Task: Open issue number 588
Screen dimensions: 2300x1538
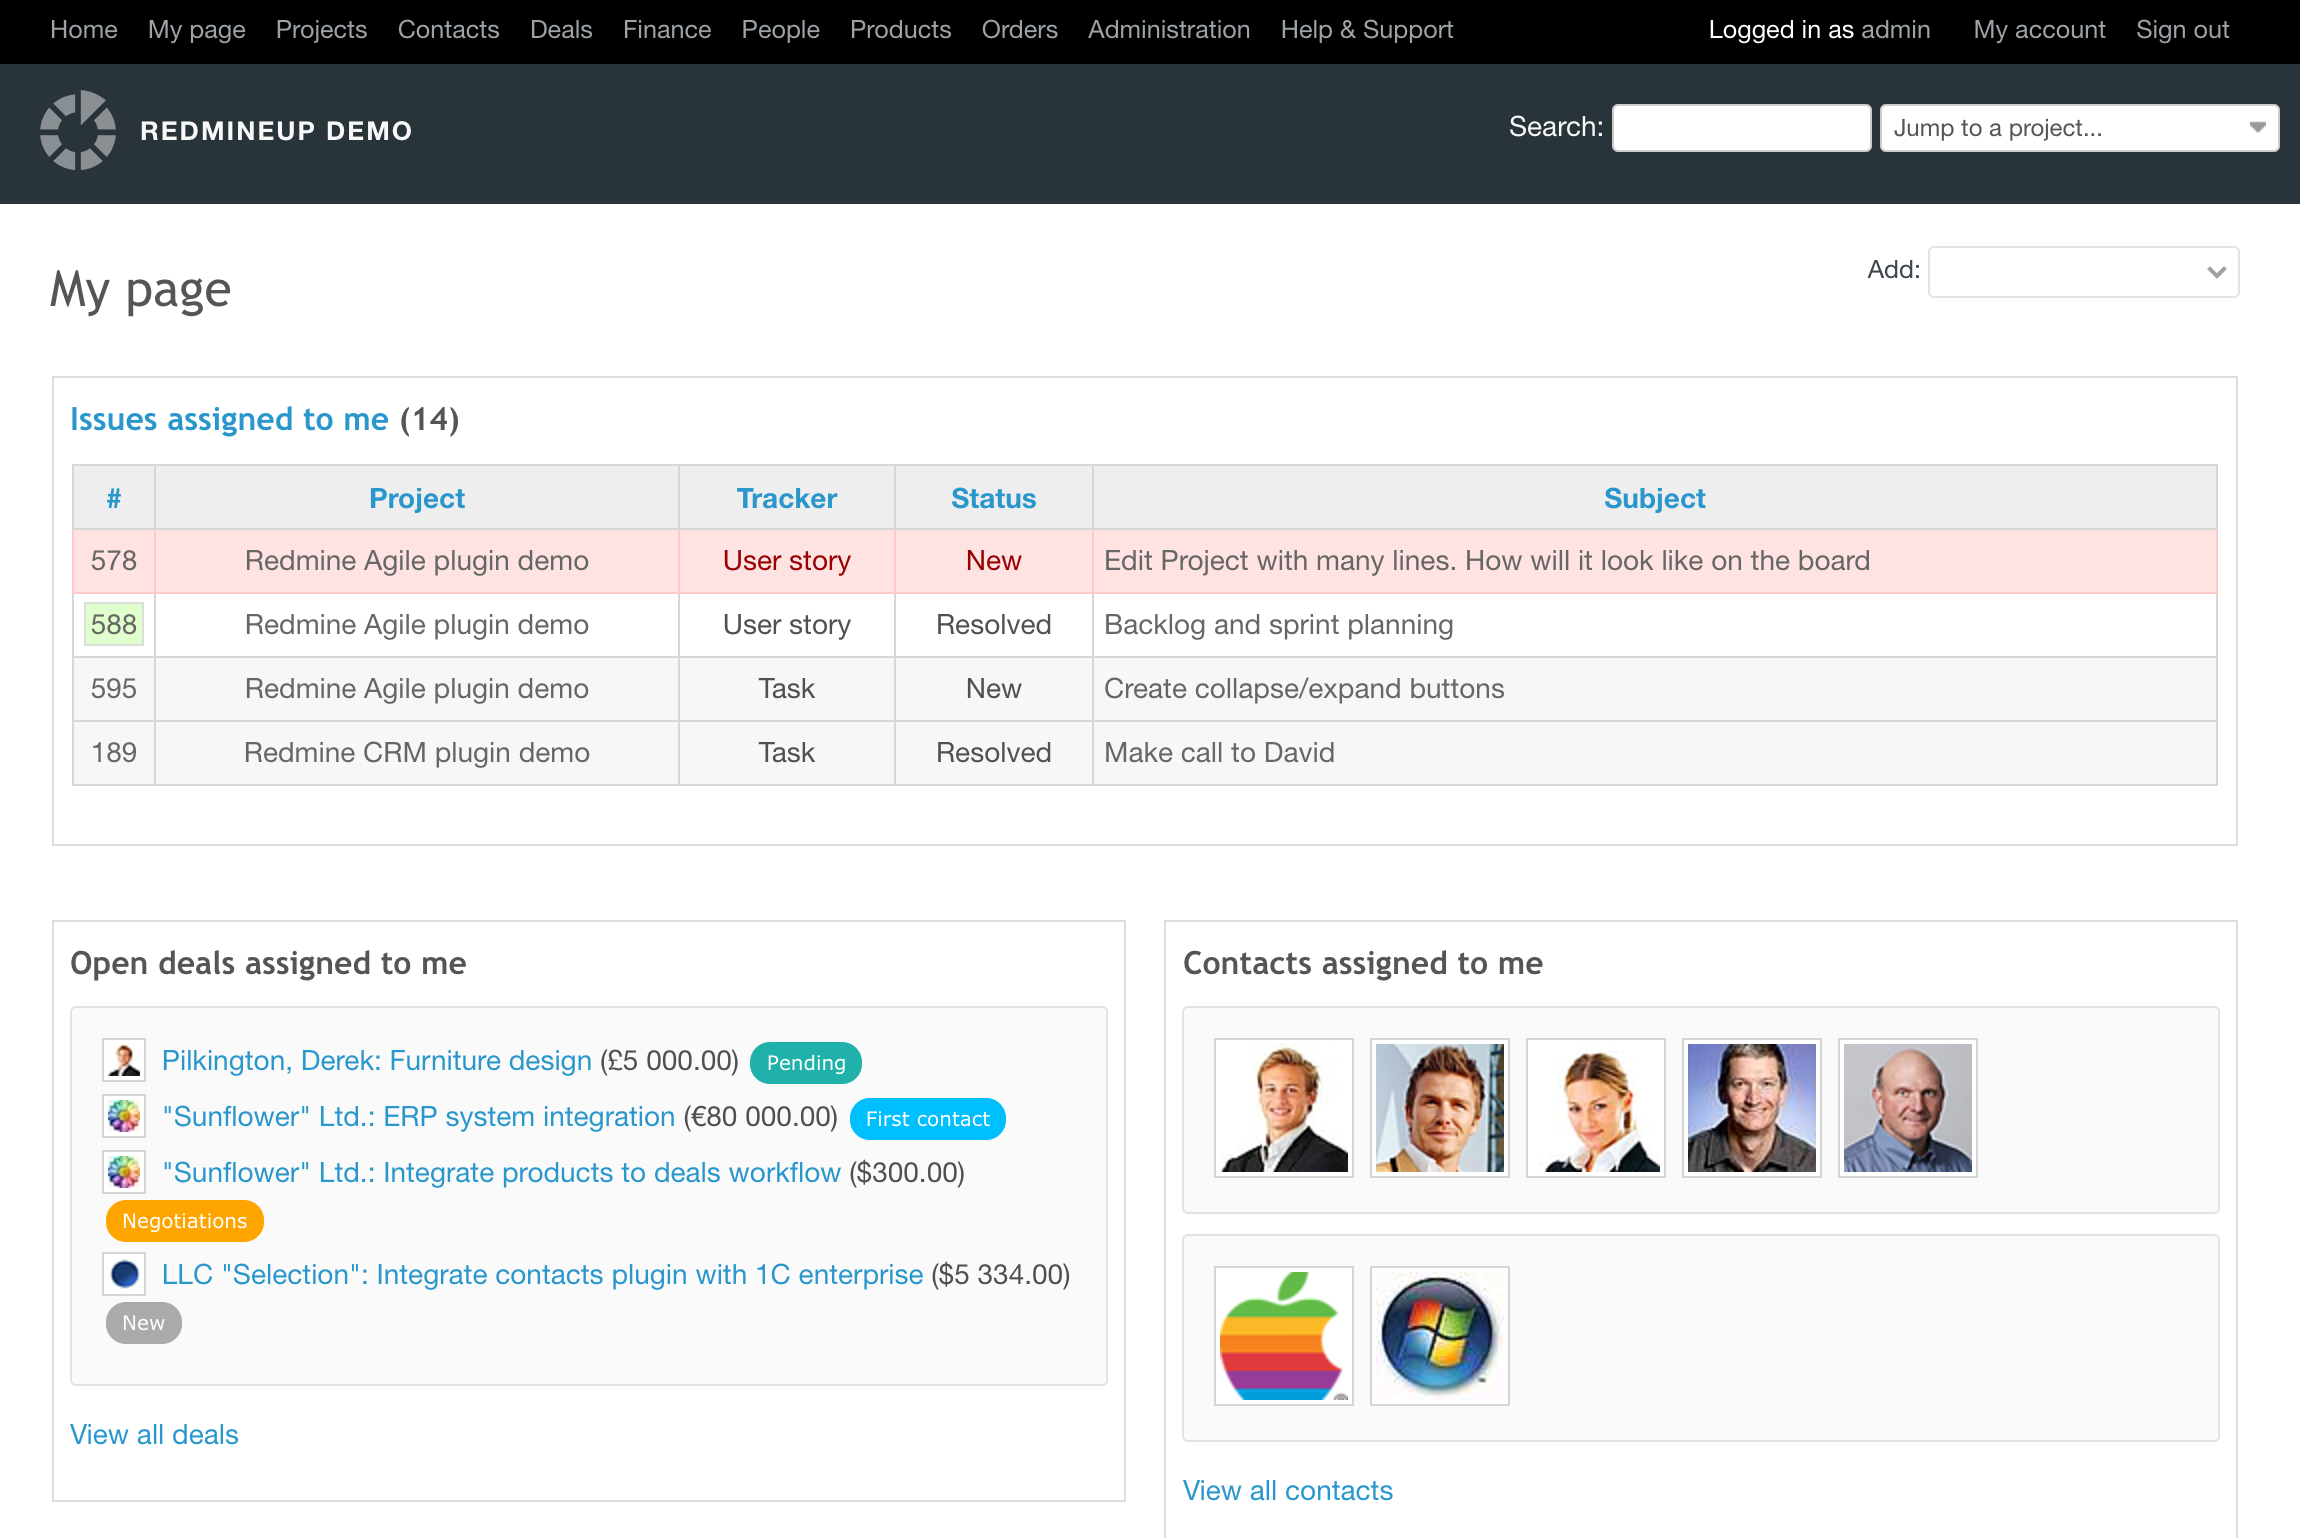Action: tap(113, 624)
